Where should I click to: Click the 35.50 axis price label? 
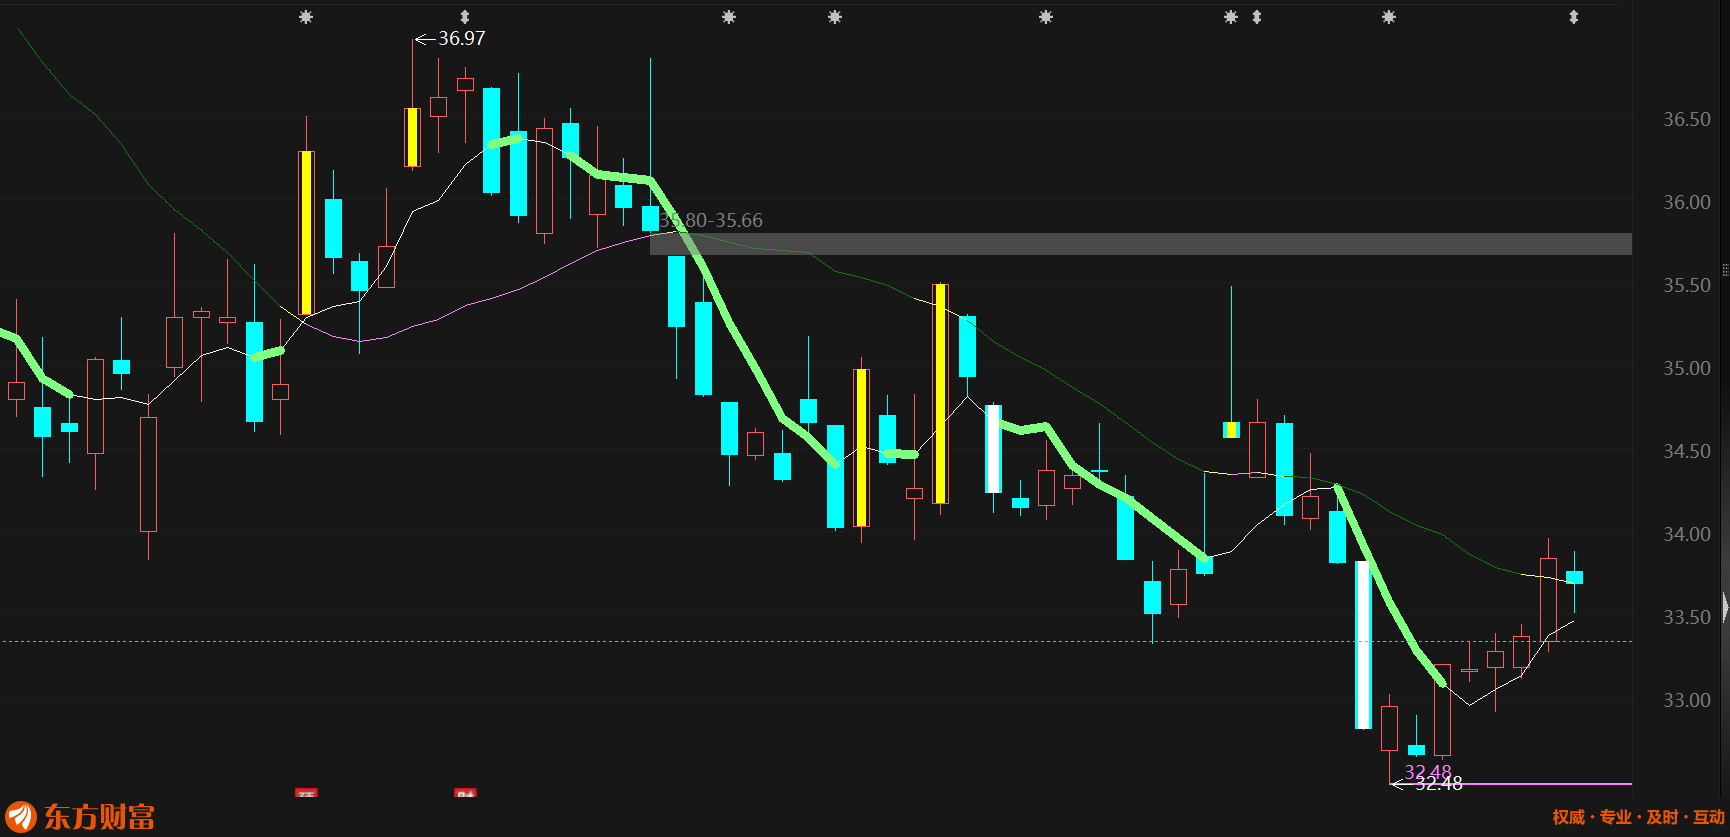click(x=1687, y=285)
